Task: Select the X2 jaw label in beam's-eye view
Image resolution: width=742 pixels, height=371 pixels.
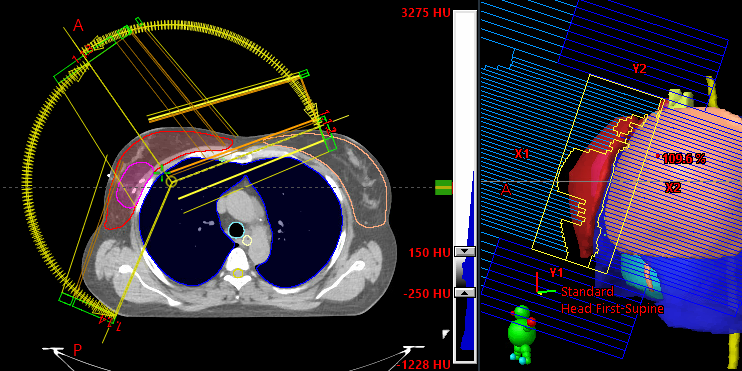Action: coord(672,188)
